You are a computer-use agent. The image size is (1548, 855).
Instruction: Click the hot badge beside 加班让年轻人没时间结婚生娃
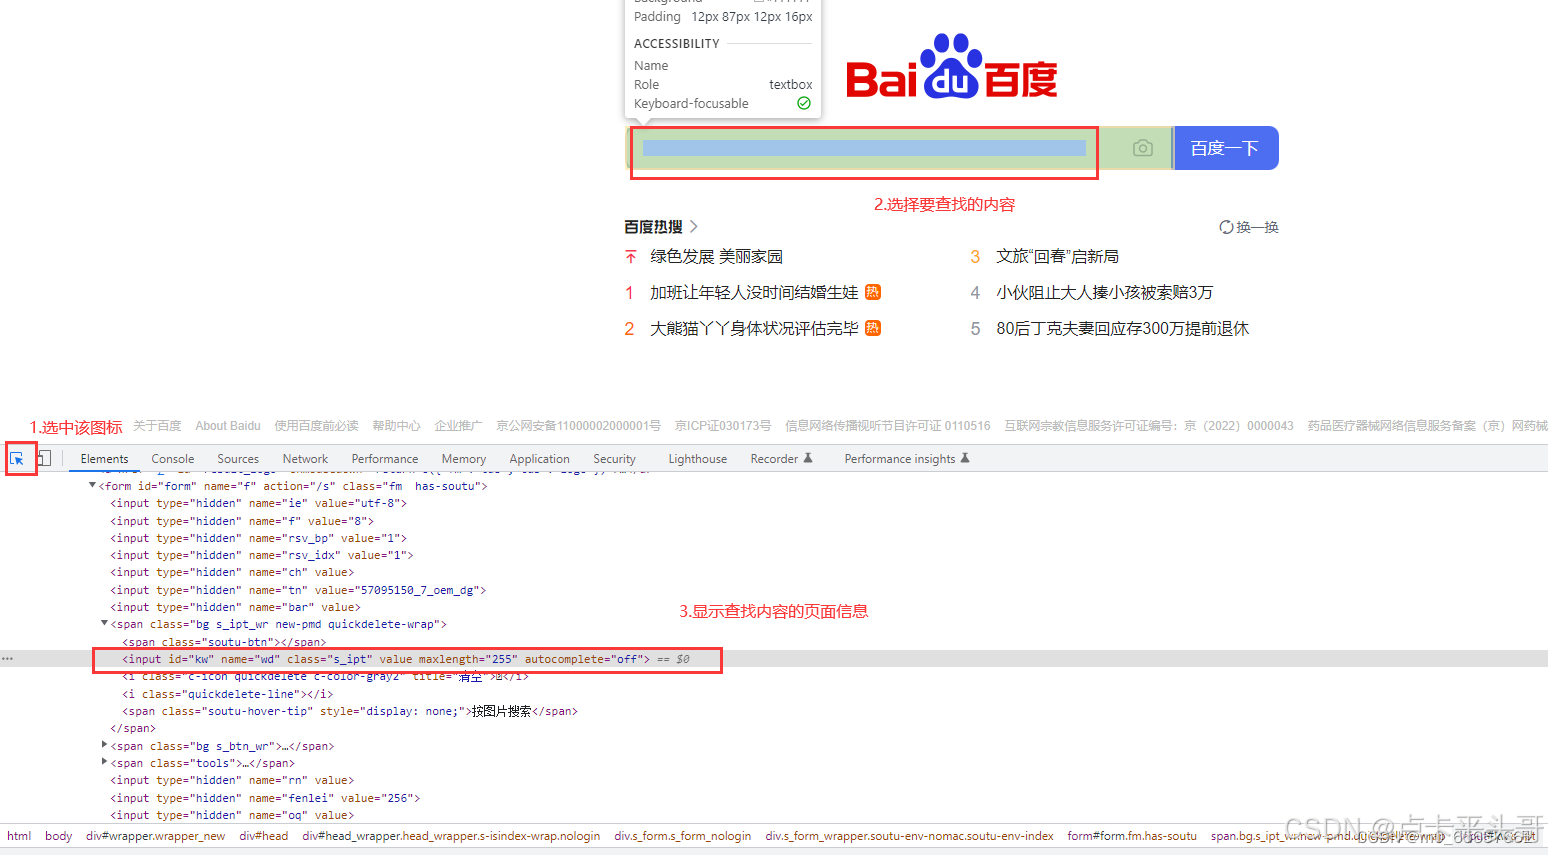(x=873, y=292)
